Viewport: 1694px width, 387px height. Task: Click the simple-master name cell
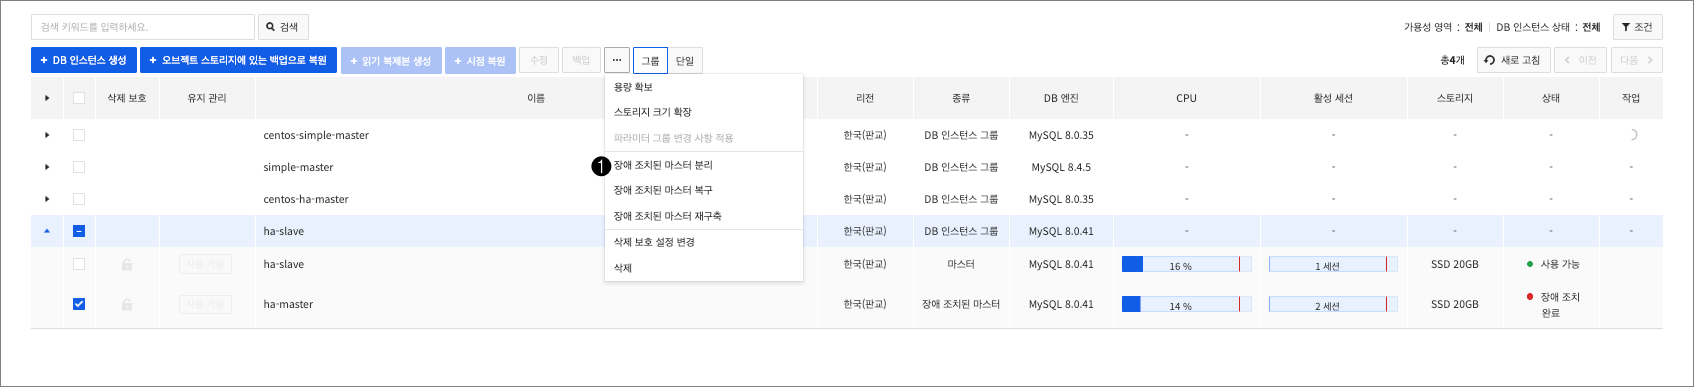298,167
